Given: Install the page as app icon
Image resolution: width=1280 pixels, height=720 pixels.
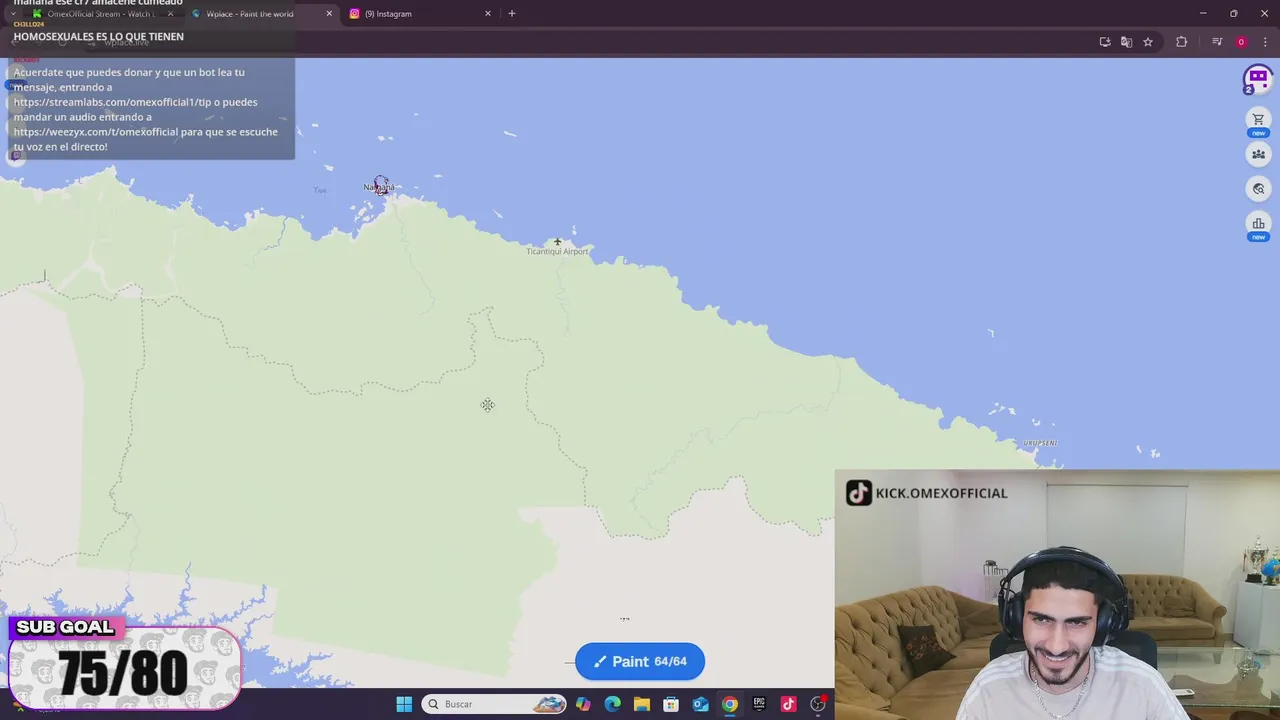Looking at the screenshot, I should [1105, 42].
